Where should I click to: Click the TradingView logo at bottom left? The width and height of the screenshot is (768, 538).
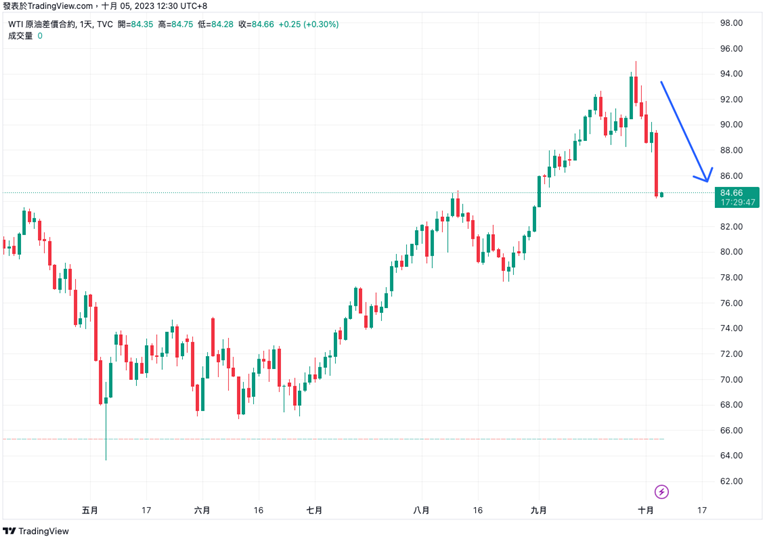point(37,530)
